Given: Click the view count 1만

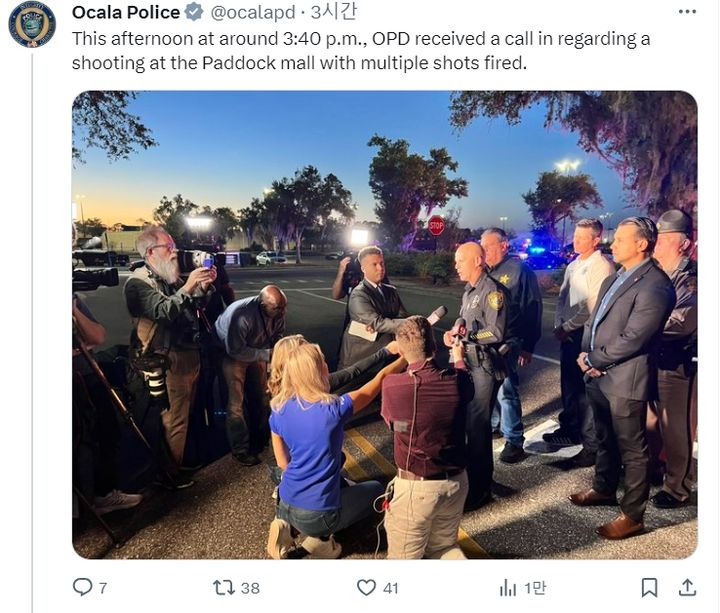Looking at the screenshot, I should pos(535,588).
